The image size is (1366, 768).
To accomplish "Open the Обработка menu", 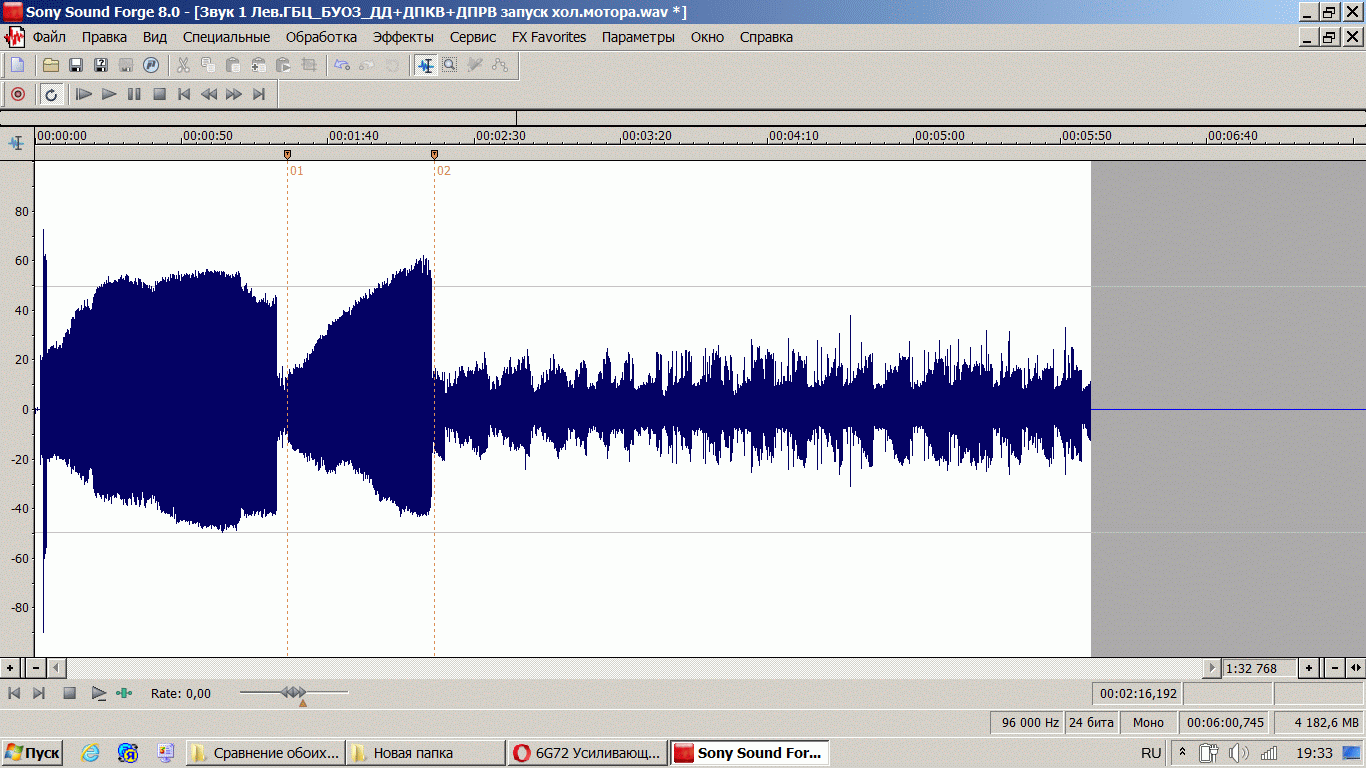I will coord(321,37).
